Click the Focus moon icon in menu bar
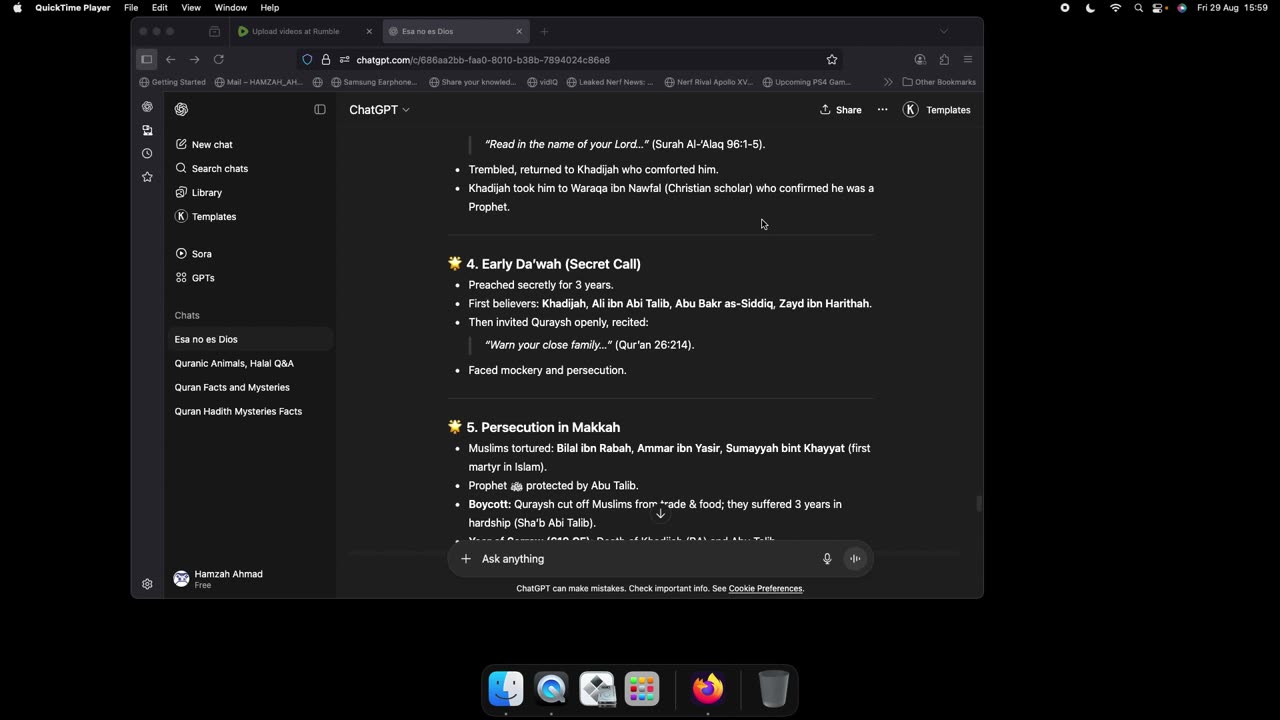Screen dimensions: 1280x720 (x=1091, y=7)
